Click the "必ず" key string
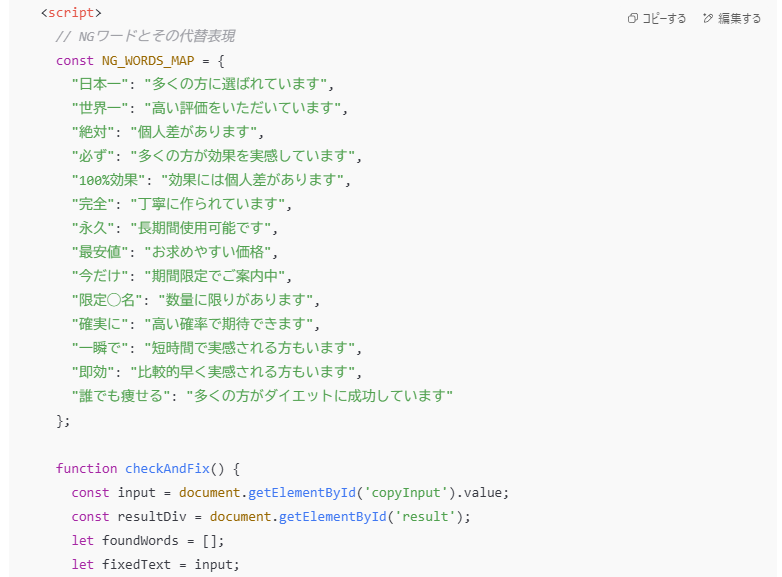Image resolution: width=782 pixels, height=577 pixels. click(93, 156)
